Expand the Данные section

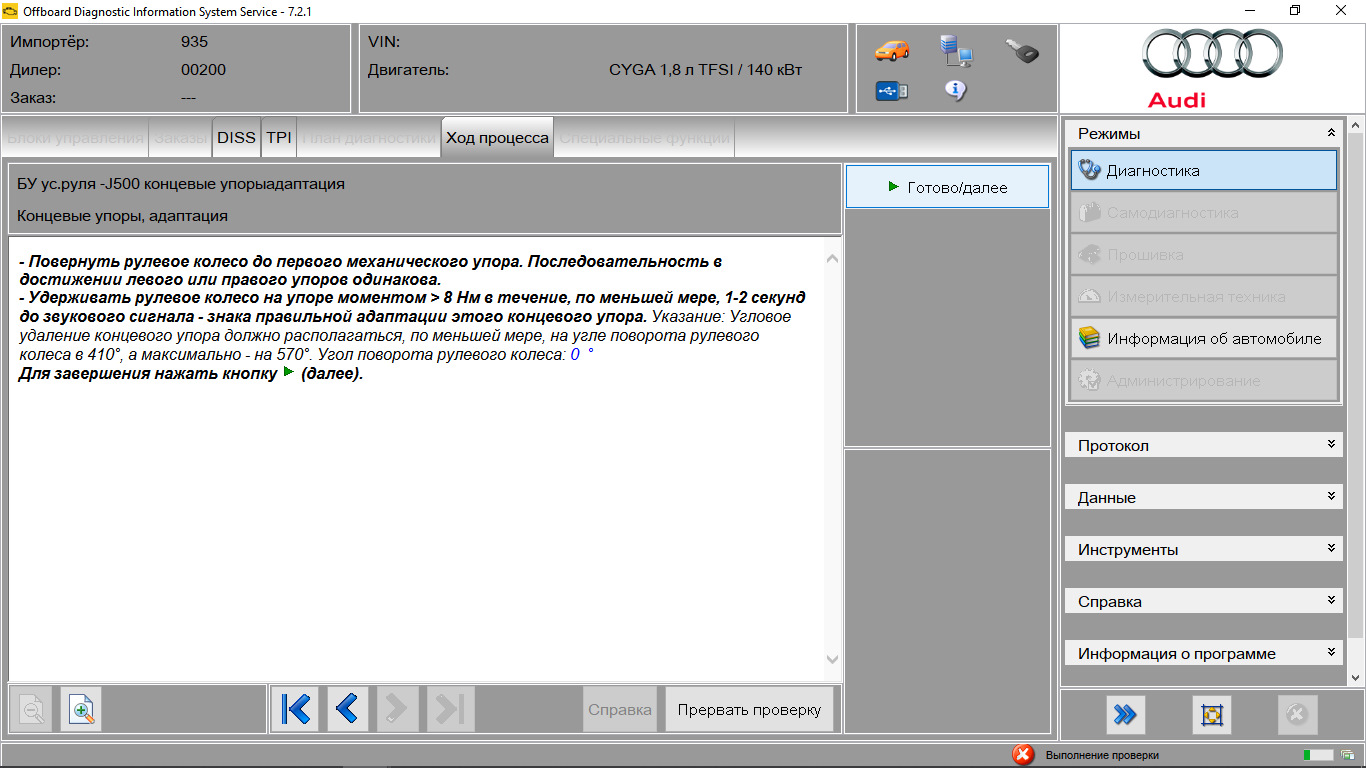[x=1204, y=497]
